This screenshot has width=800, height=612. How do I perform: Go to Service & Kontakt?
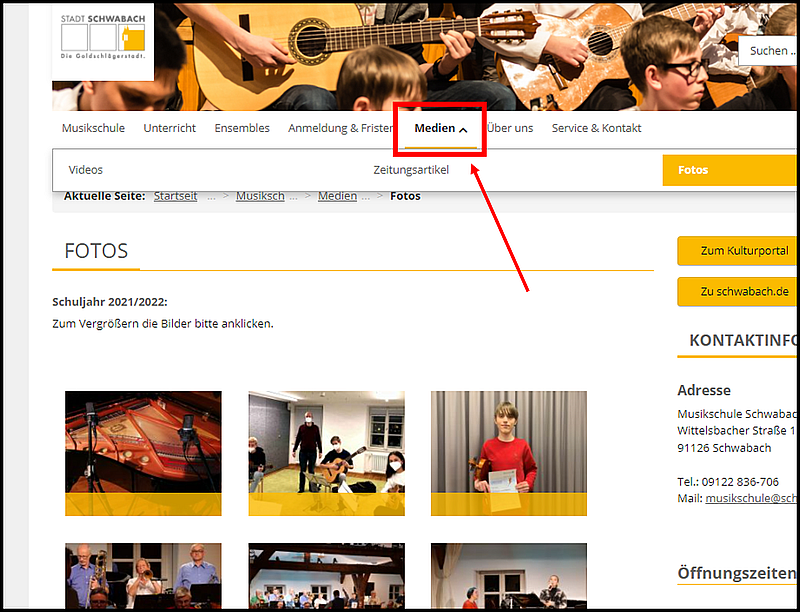pyautogui.click(x=596, y=128)
